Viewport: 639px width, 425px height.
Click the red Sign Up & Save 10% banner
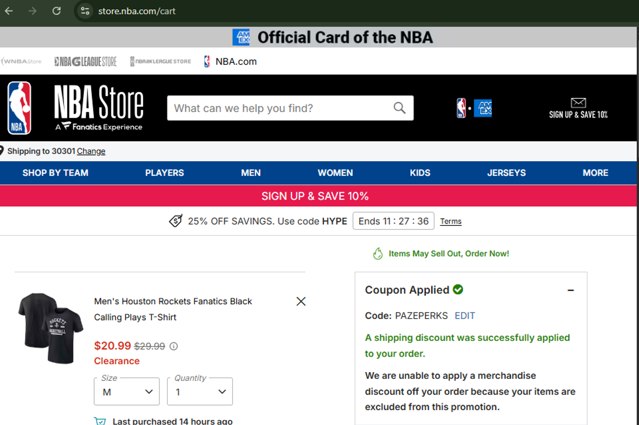point(318,196)
